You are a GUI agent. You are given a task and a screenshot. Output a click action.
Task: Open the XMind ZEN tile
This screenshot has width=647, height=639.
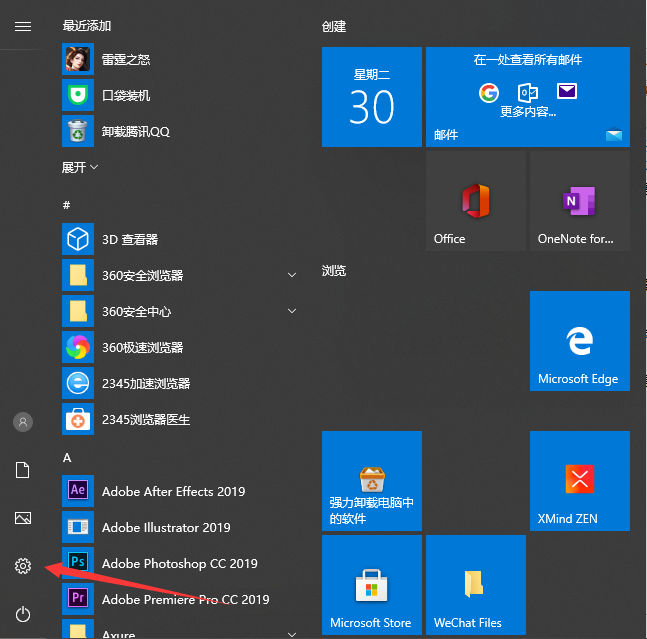point(579,481)
